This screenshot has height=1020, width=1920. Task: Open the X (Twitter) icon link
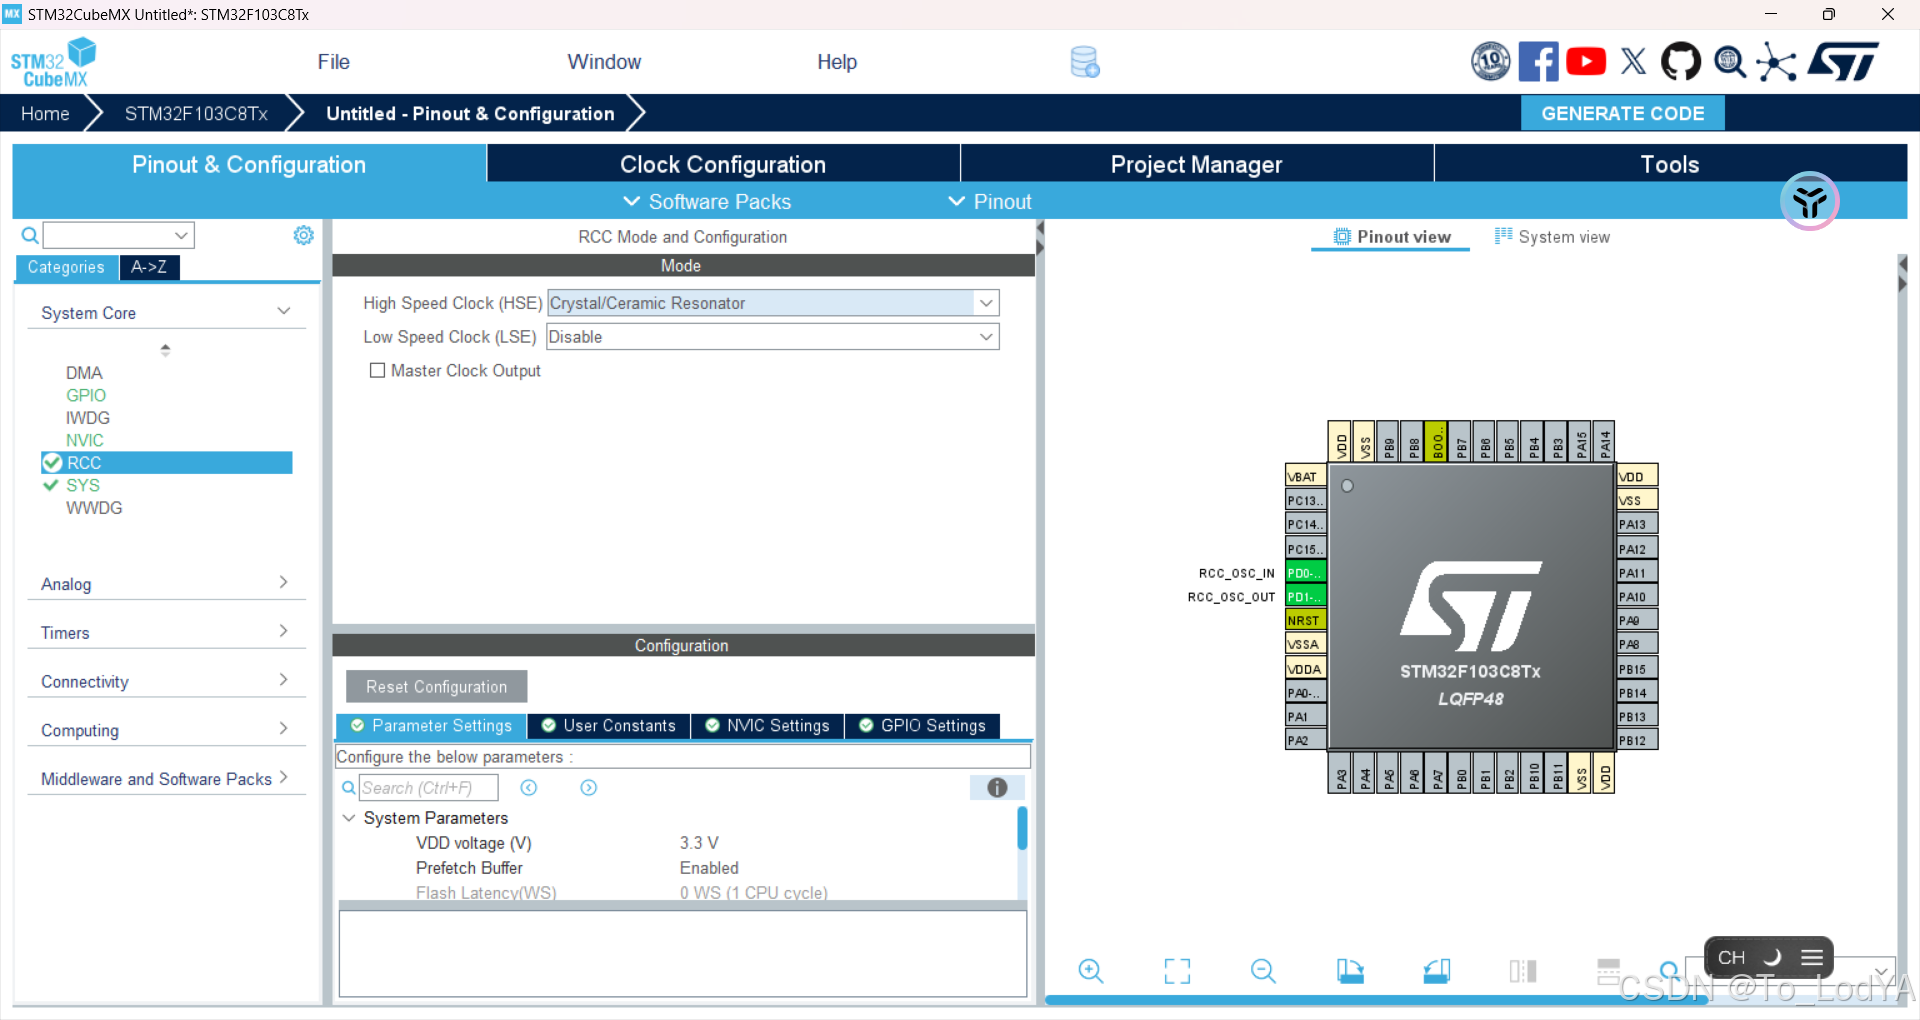pyautogui.click(x=1633, y=62)
